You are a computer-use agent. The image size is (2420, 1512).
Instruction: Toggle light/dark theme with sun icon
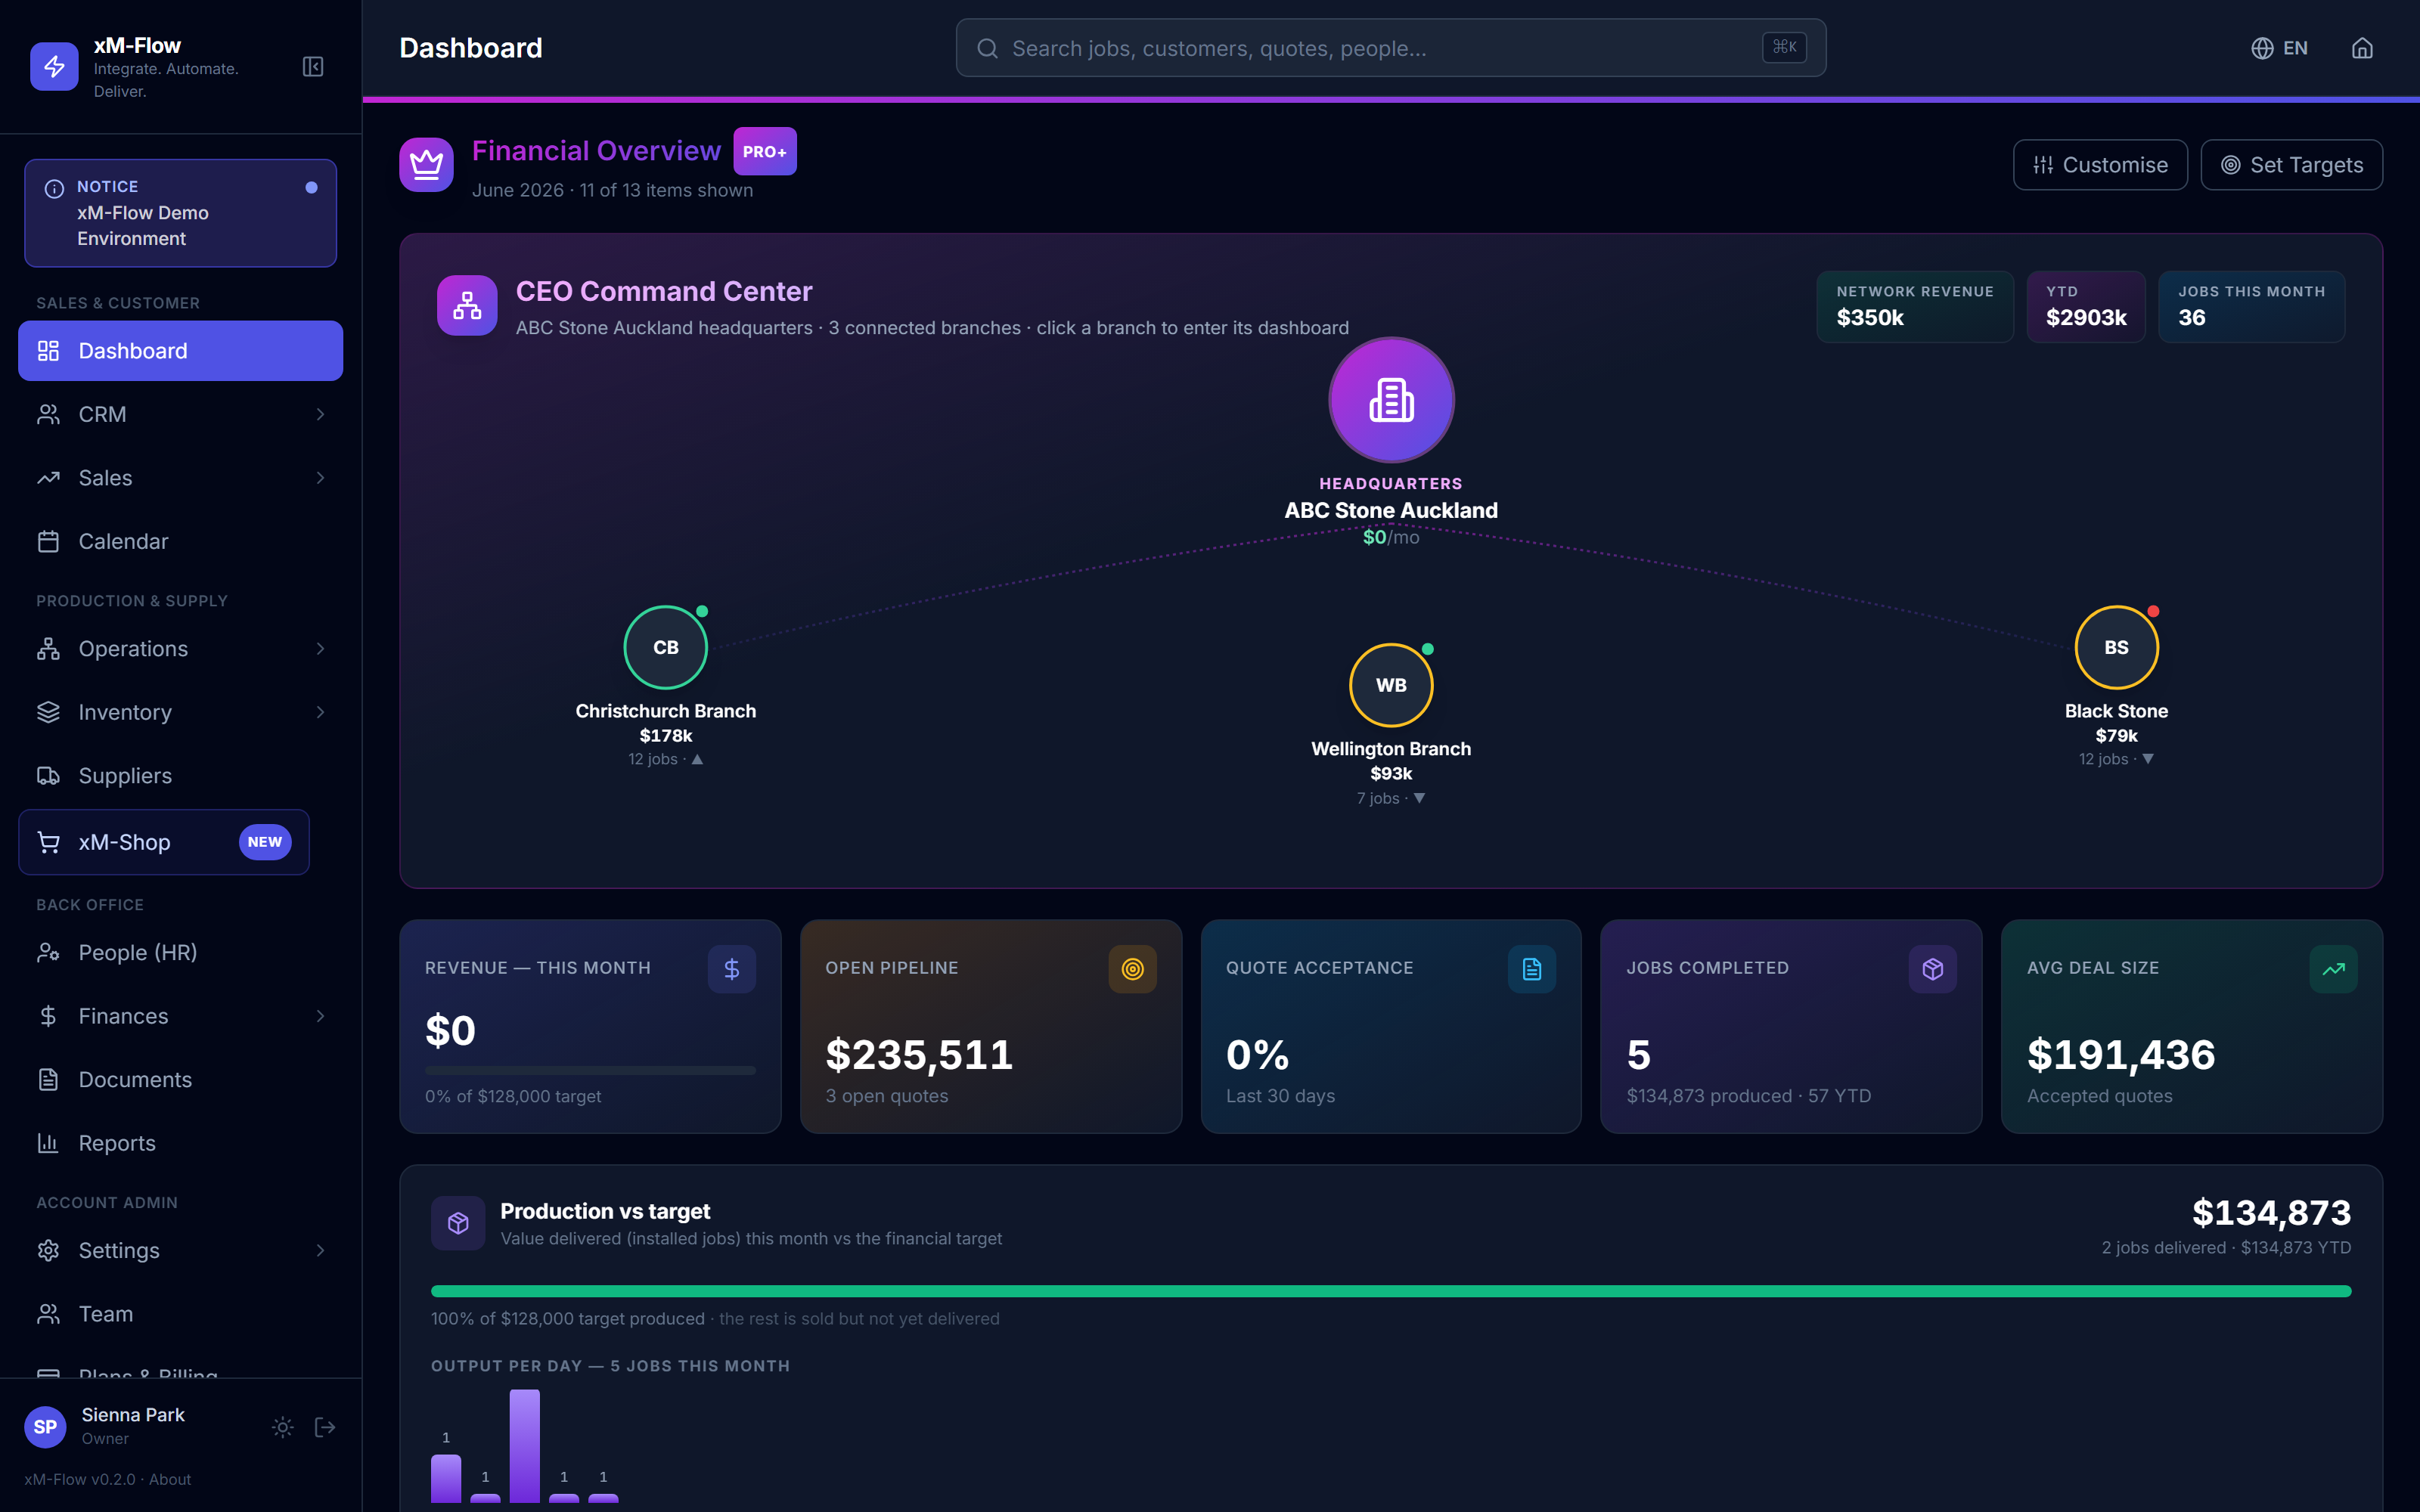283,1427
